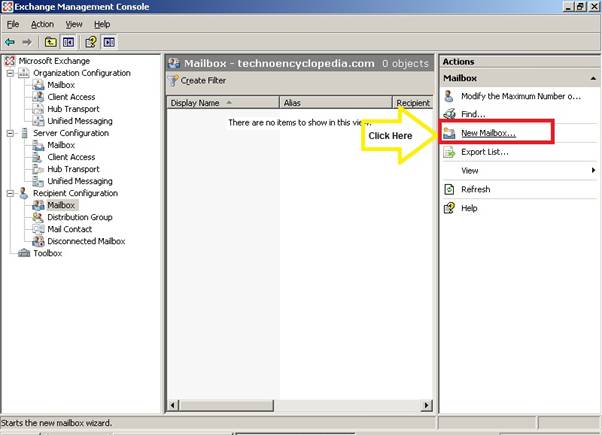Image resolution: width=602 pixels, height=435 pixels.
Task: Click the Recipient column header
Action: (x=413, y=103)
